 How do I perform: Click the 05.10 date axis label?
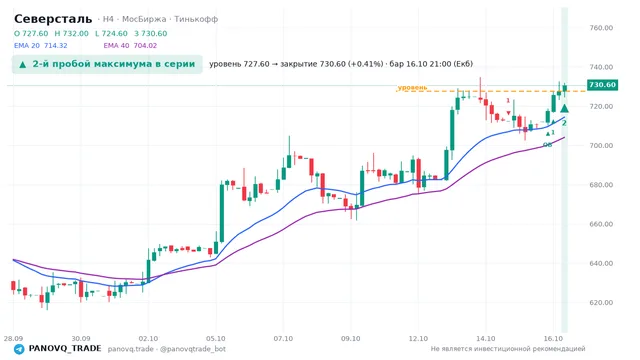point(216,339)
